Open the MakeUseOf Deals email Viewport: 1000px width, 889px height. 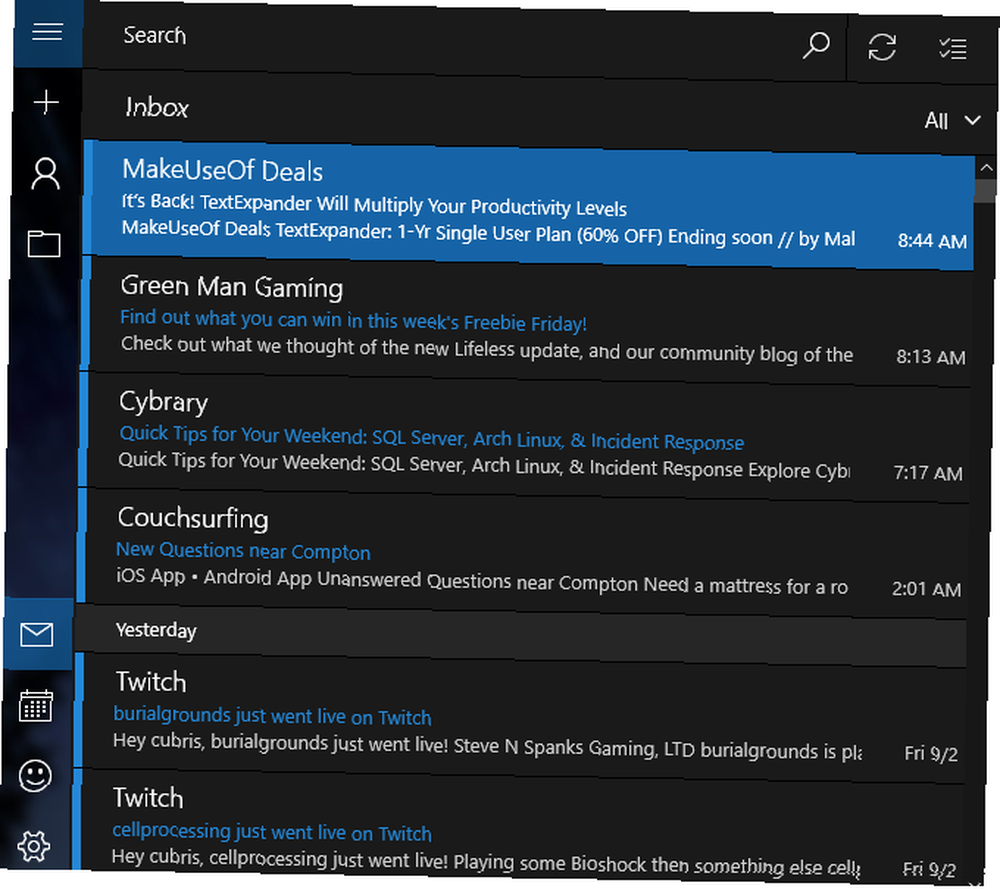529,204
